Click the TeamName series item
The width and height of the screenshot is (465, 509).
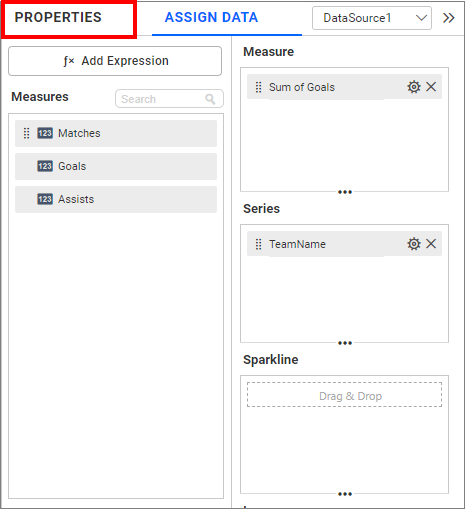tap(344, 244)
